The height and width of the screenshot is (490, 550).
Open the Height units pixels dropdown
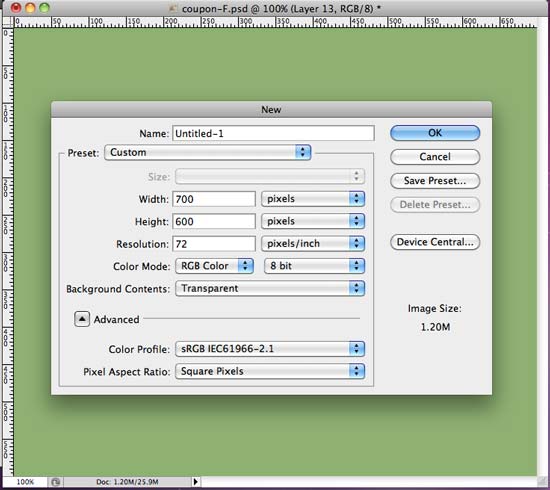coord(313,221)
